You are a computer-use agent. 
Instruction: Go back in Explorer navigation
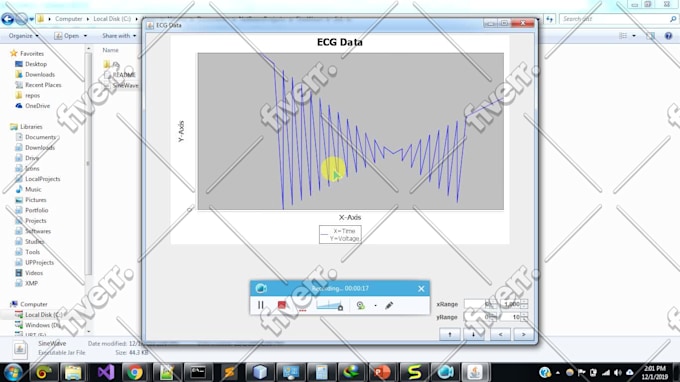tap(7, 19)
